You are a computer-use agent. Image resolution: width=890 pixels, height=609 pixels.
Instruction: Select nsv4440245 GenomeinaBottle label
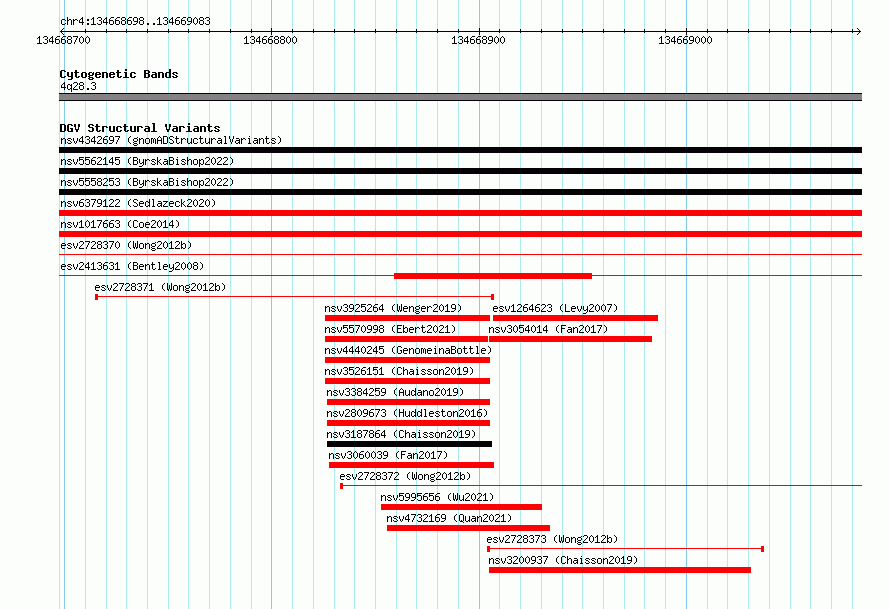coord(408,350)
